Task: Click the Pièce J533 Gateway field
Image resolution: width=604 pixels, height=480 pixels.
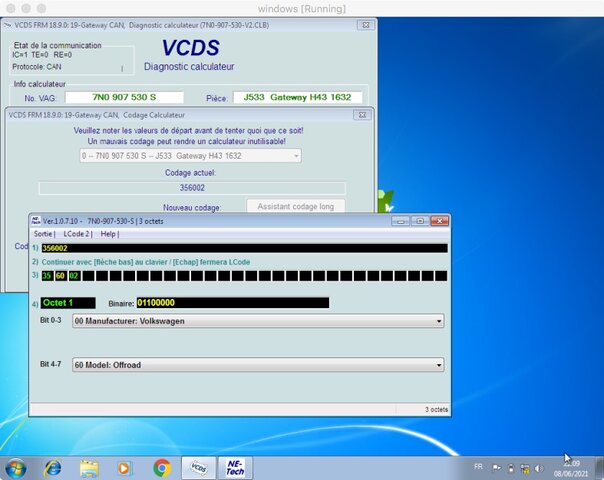Action: pos(297,97)
